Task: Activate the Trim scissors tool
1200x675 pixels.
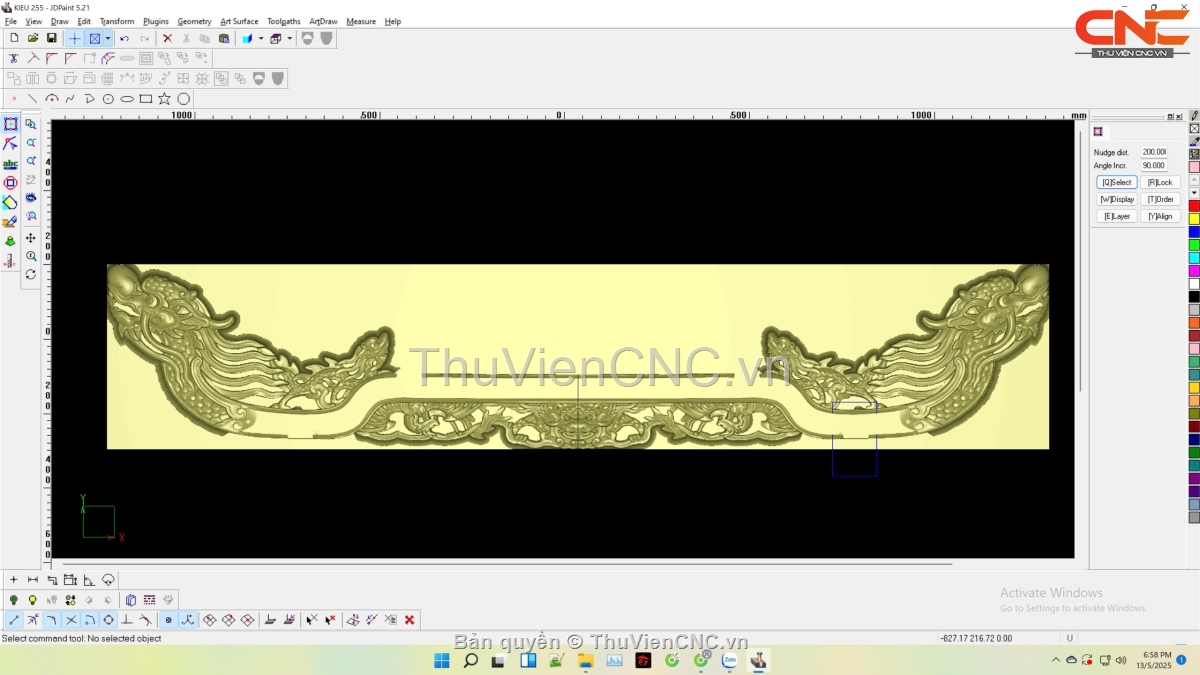Action: [14, 58]
